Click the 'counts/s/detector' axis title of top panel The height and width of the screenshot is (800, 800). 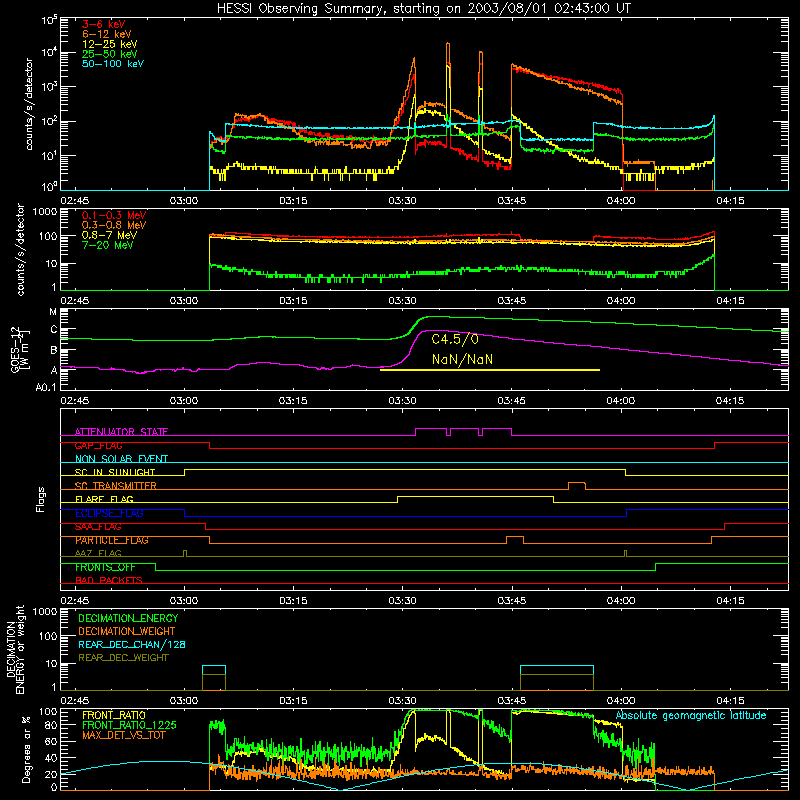(29, 104)
